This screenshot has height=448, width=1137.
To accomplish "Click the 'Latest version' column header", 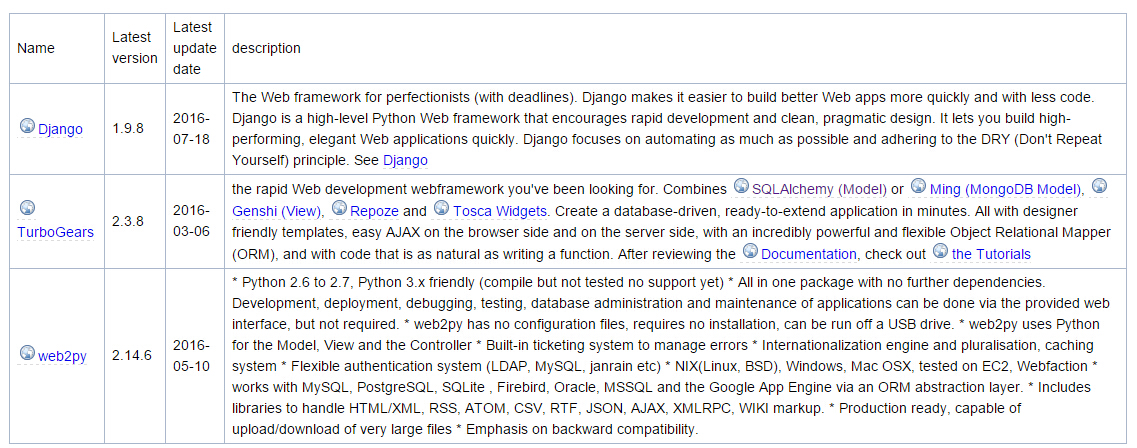I will click(136, 49).
